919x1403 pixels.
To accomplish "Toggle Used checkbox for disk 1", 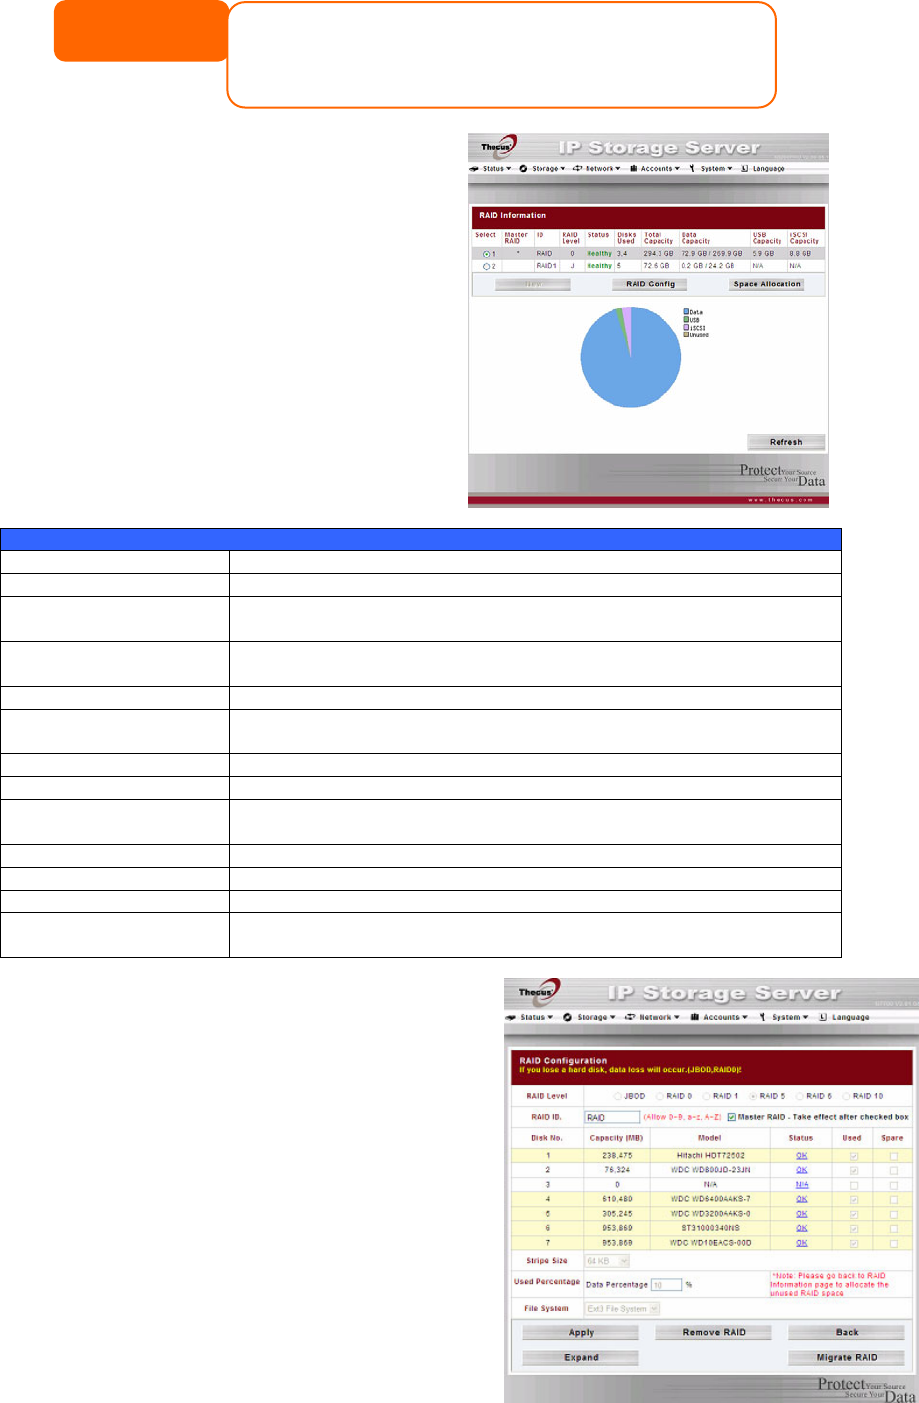I will coord(853,1156).
